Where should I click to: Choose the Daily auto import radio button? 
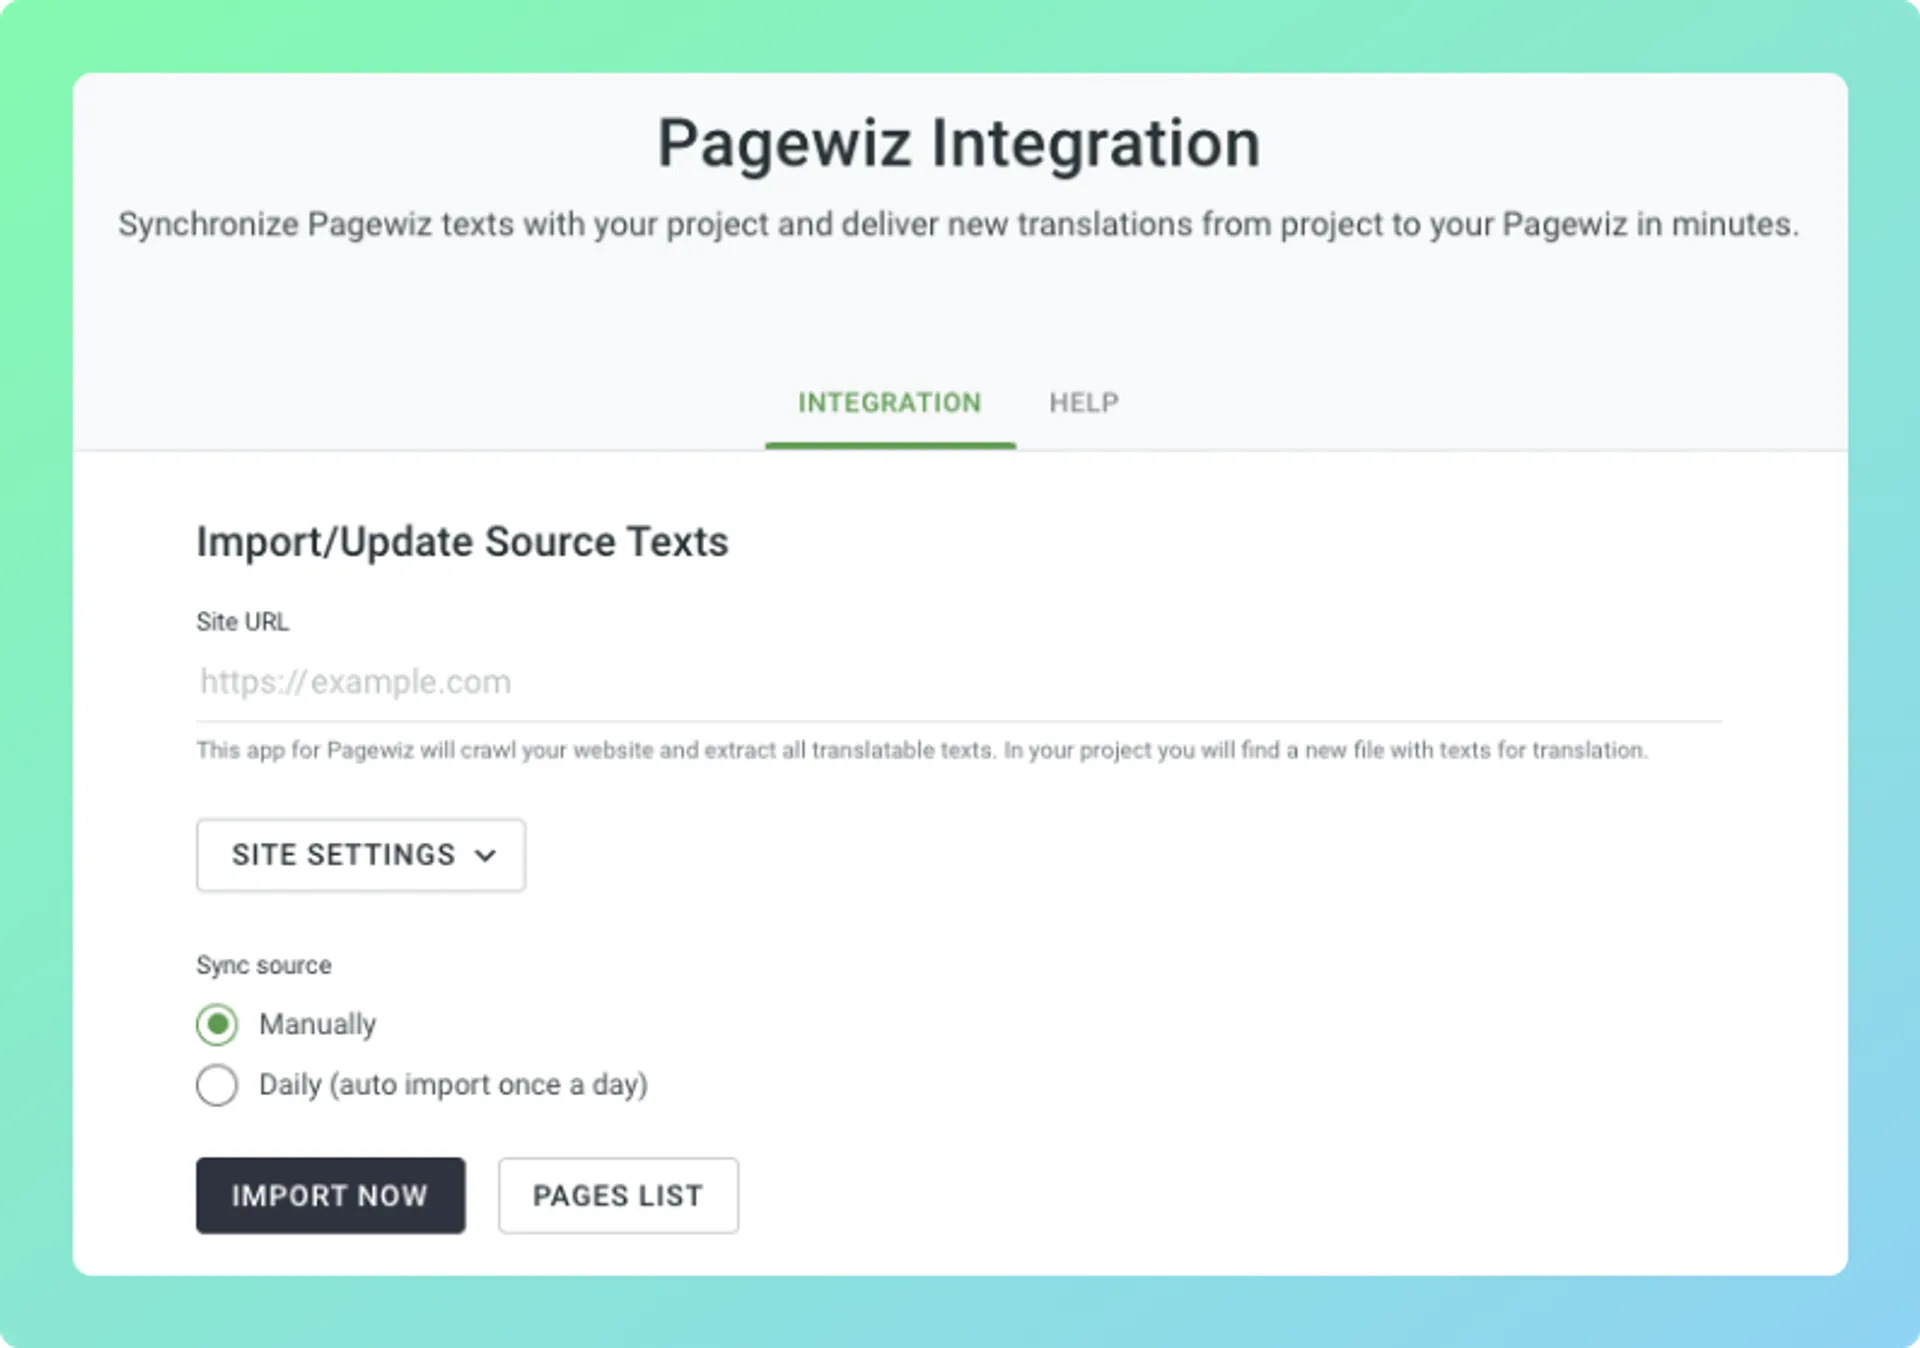(x=217, y=1085)
